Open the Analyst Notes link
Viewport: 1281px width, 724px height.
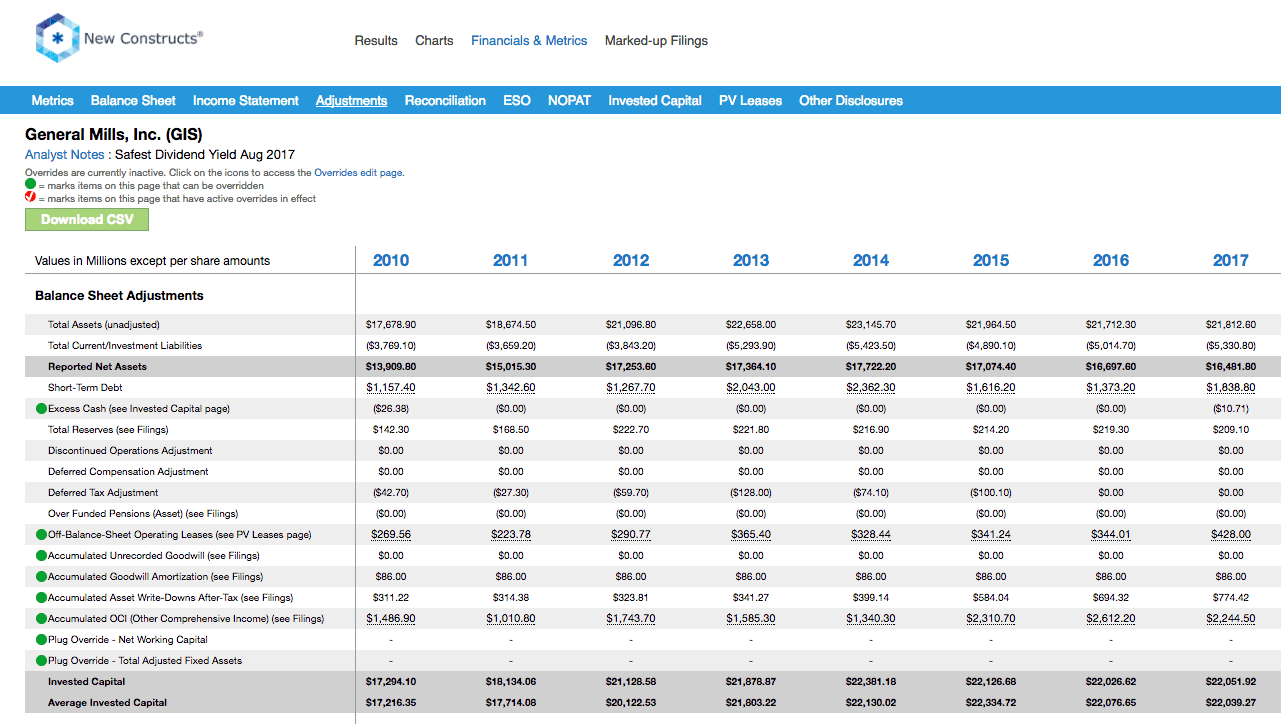tap(65, 155)
